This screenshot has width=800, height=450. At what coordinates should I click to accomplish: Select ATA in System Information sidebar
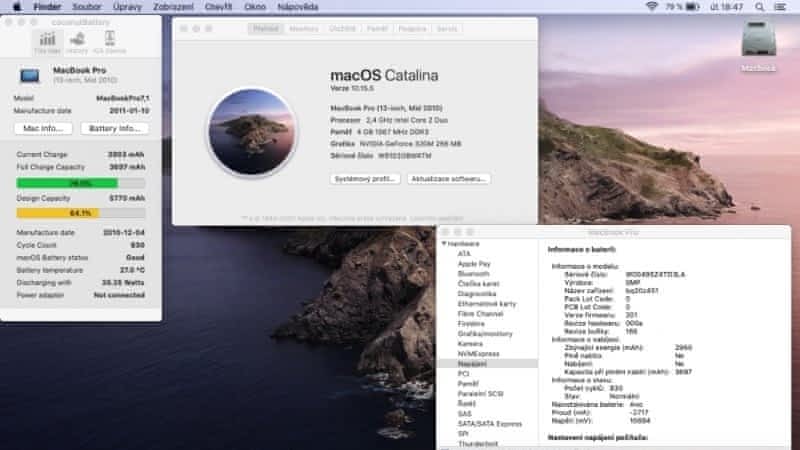[464, 254]
